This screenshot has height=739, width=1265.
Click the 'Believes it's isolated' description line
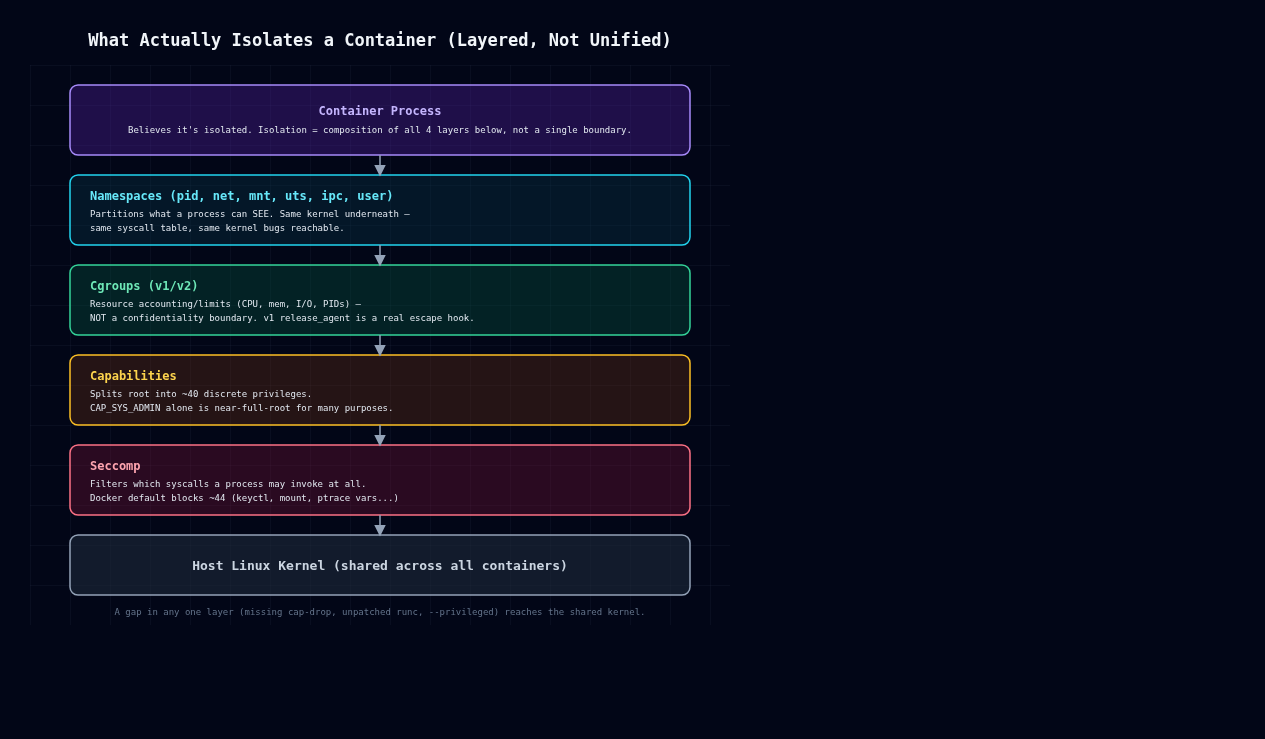[380, 130]
